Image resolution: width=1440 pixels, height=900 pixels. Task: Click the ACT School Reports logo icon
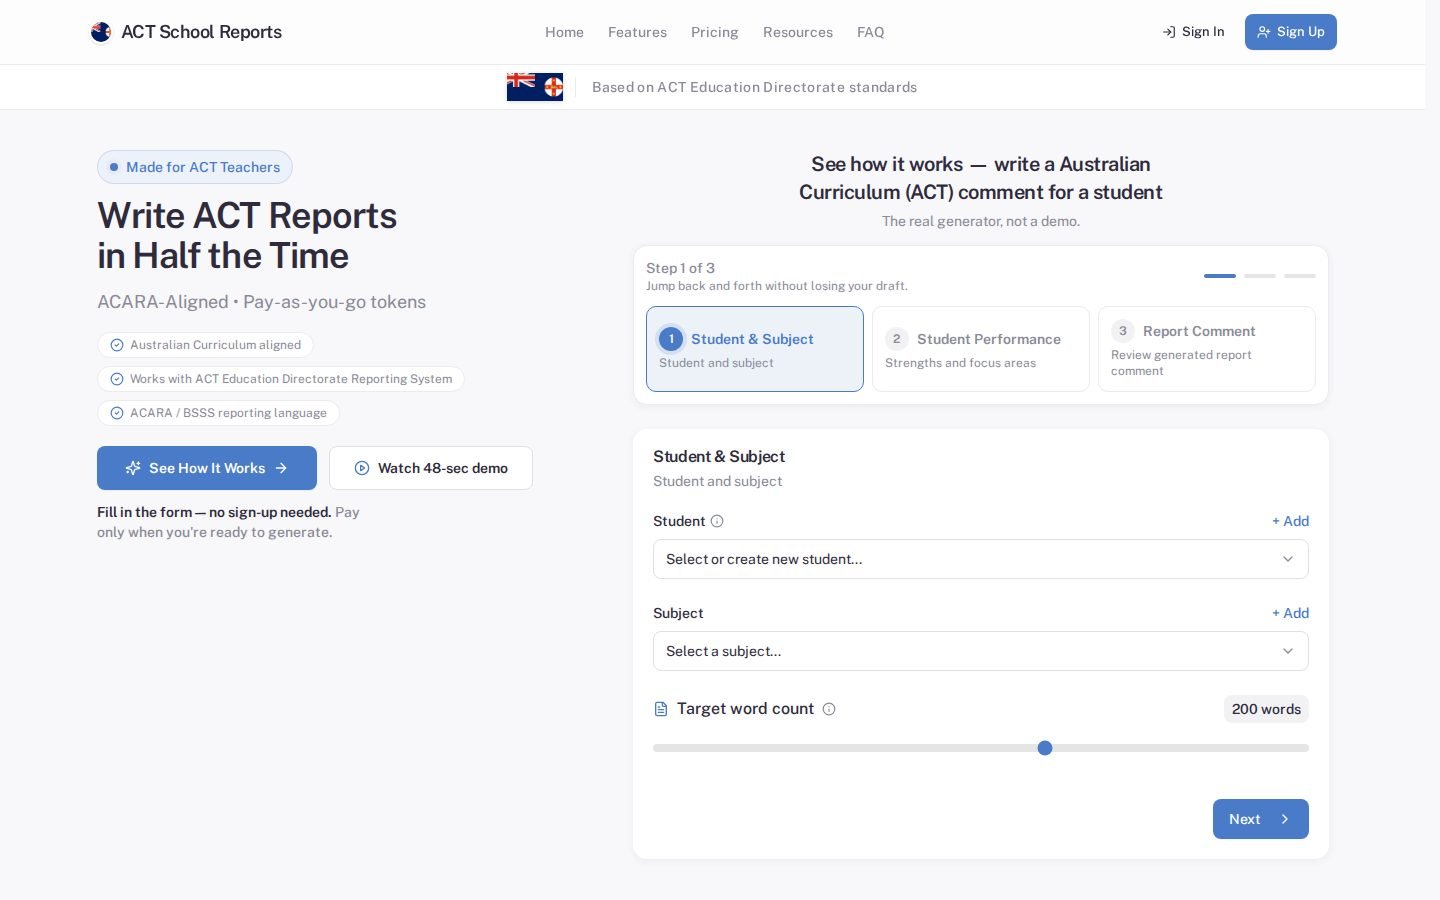(x=101, y=32)
